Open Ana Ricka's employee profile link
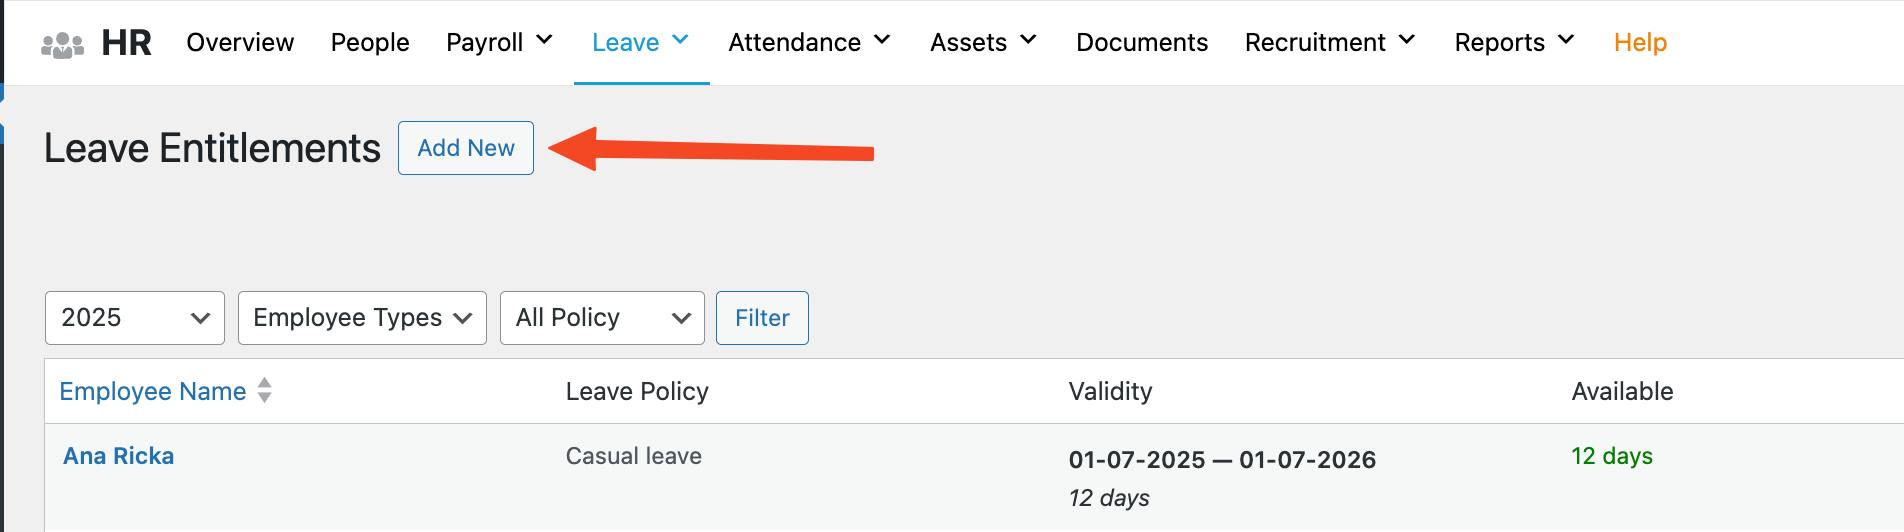 pos(119,456)
